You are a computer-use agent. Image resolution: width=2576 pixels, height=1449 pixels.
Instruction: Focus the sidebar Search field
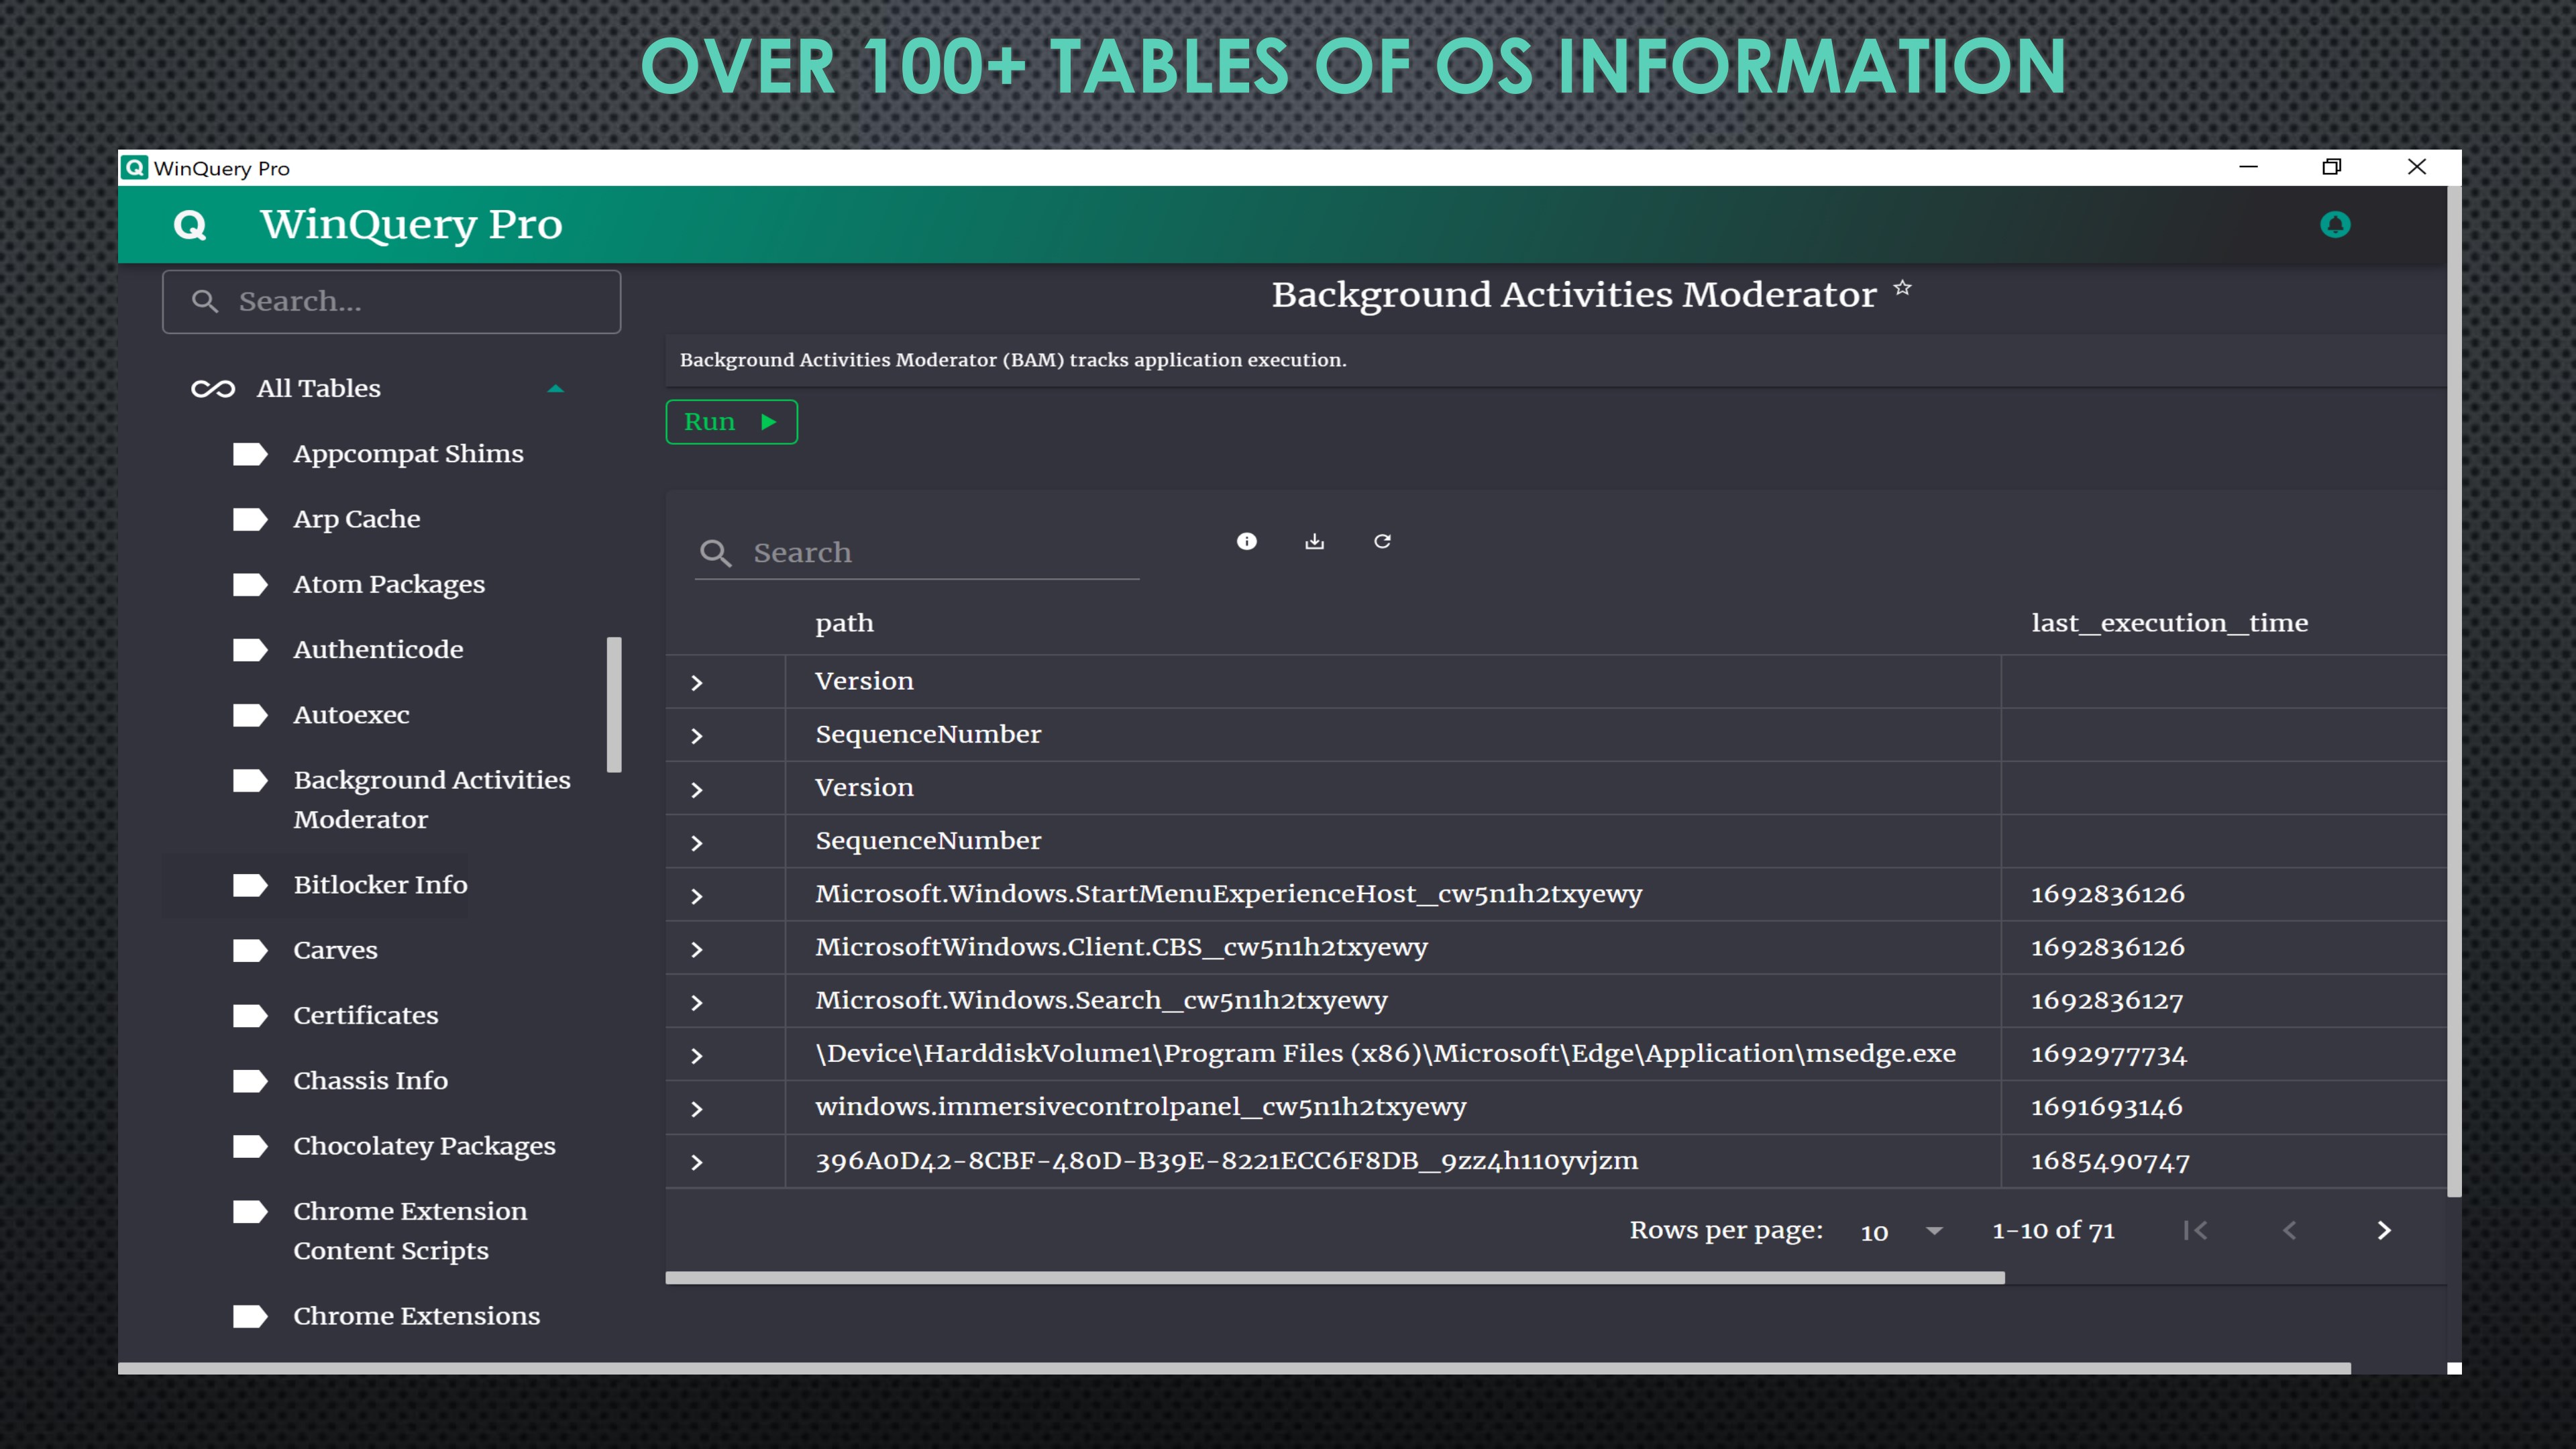tap(391, 301)
